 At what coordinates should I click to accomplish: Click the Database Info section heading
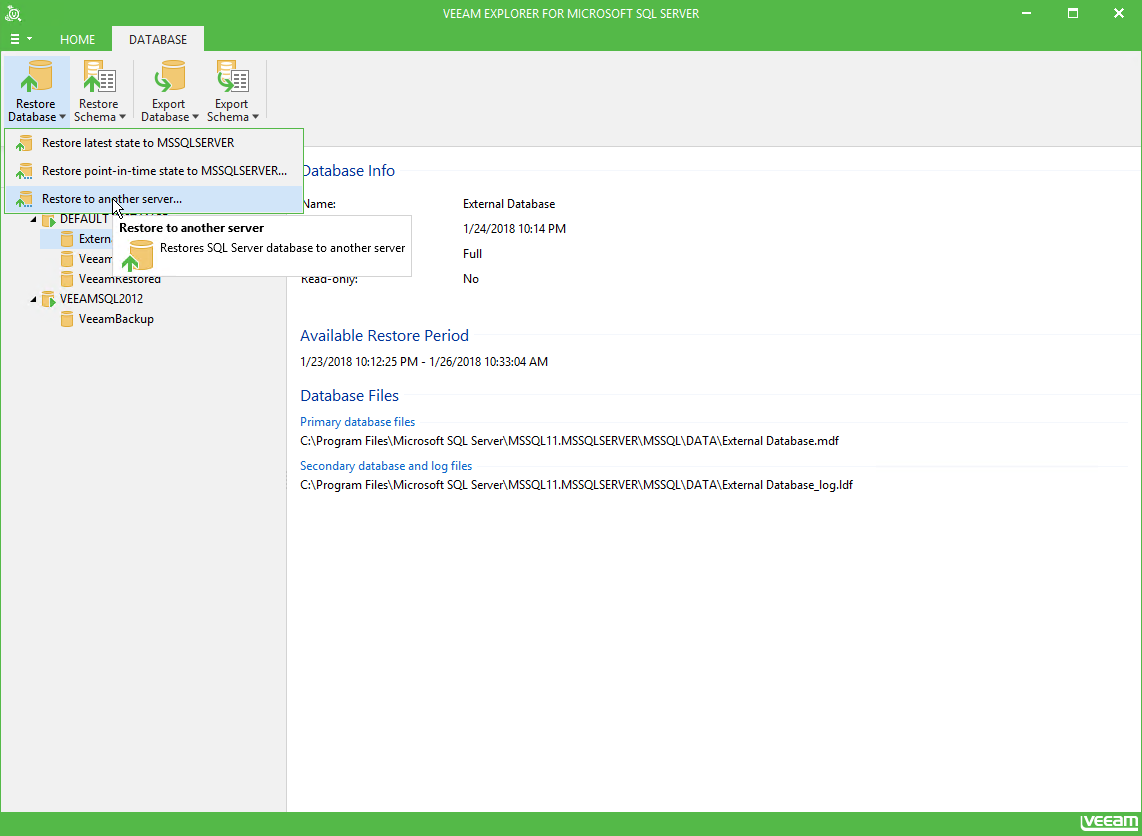click(348, 171)
